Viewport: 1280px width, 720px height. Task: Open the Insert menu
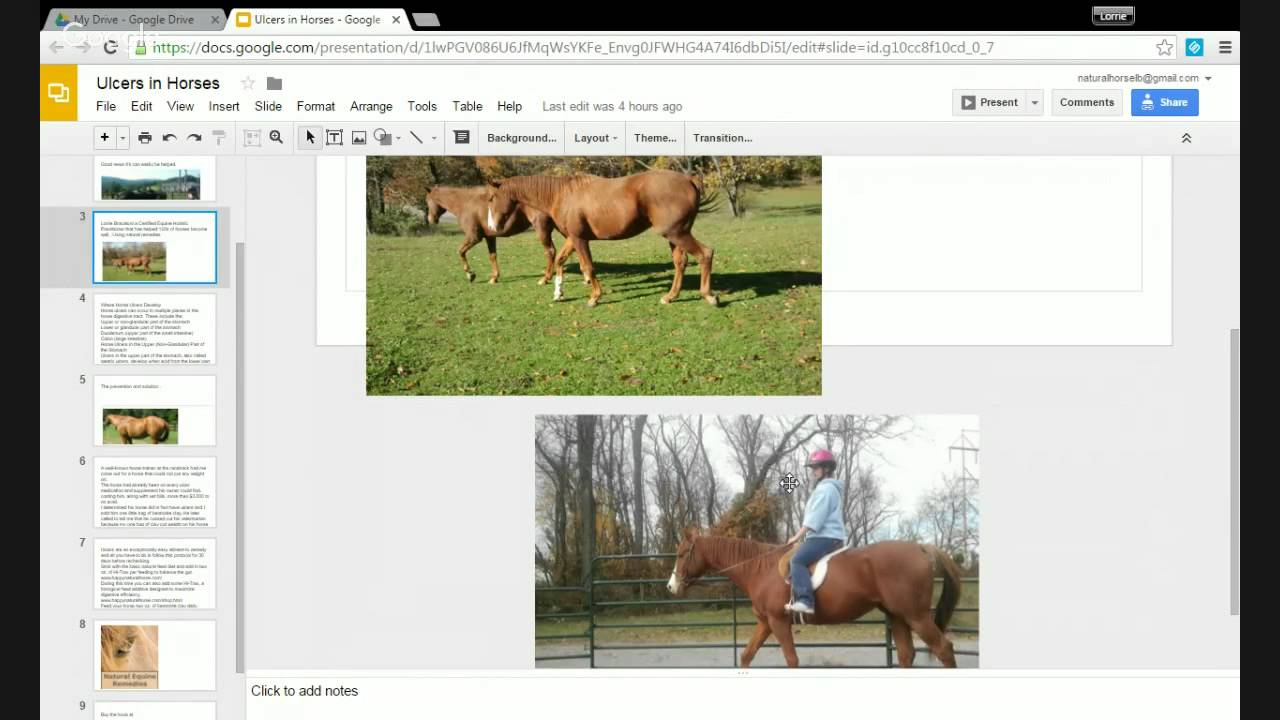224,106
